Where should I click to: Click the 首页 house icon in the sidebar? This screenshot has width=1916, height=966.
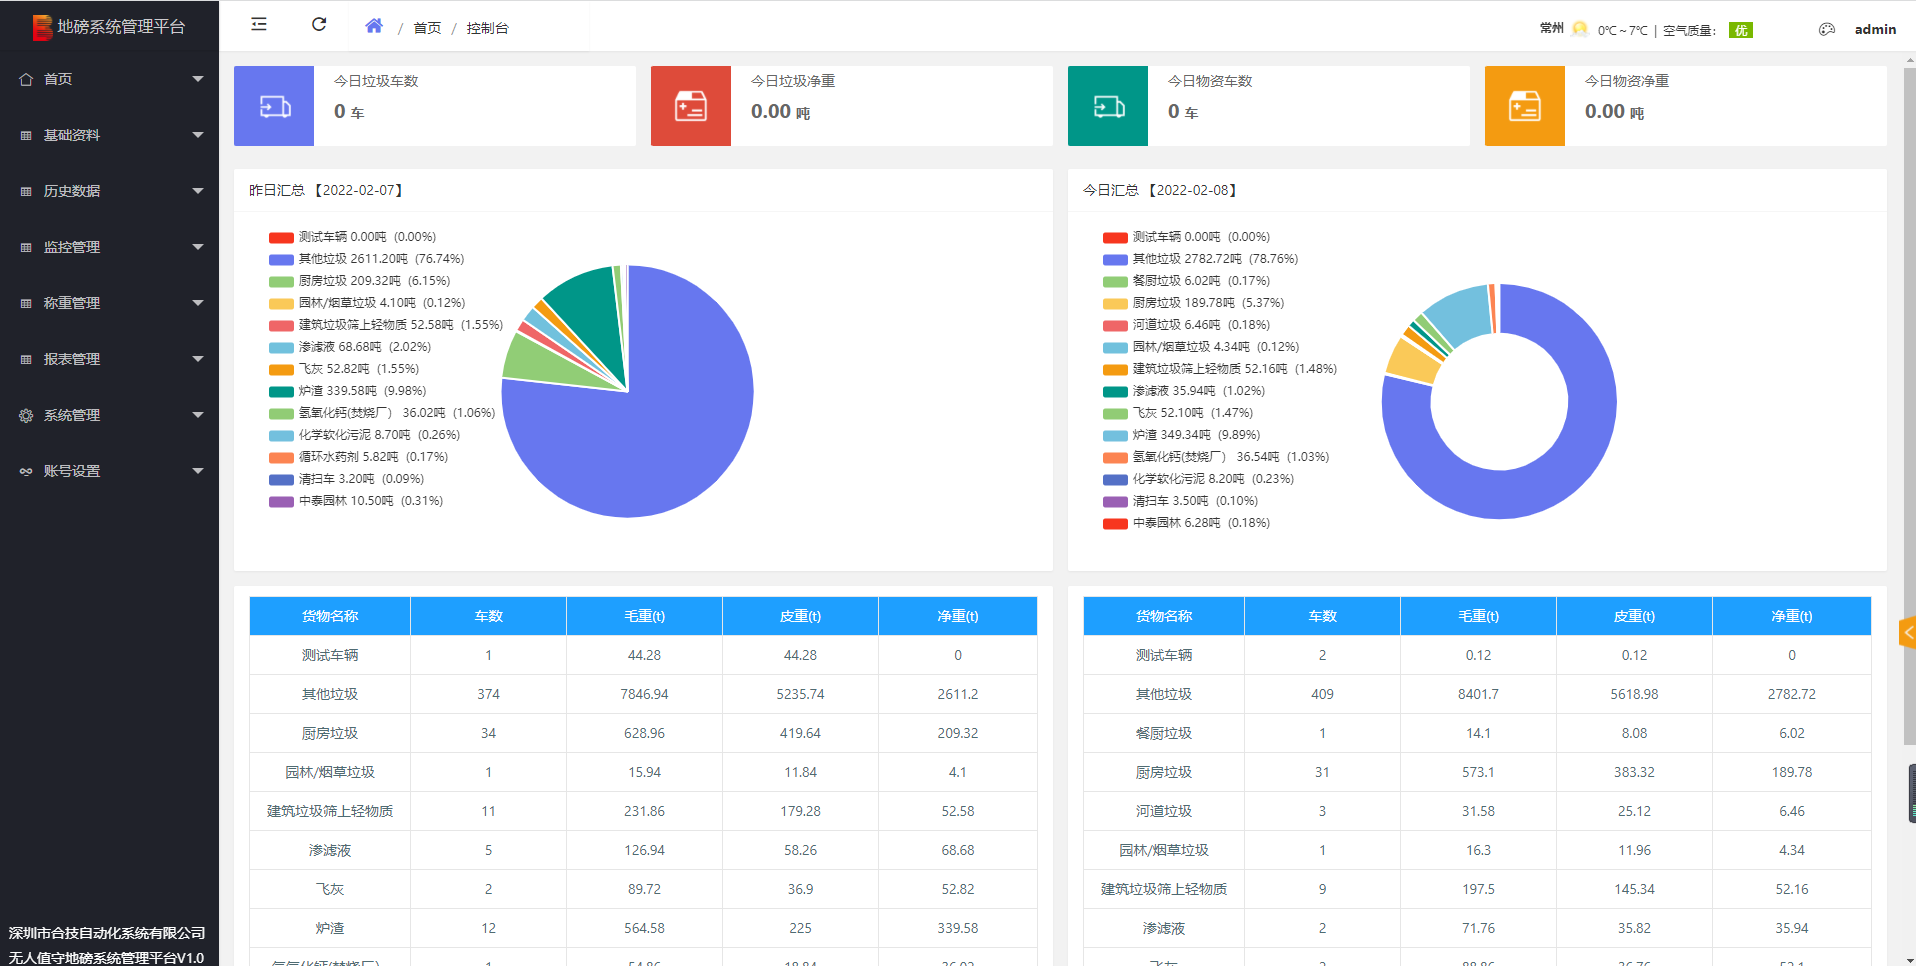[x=26, y=79]
